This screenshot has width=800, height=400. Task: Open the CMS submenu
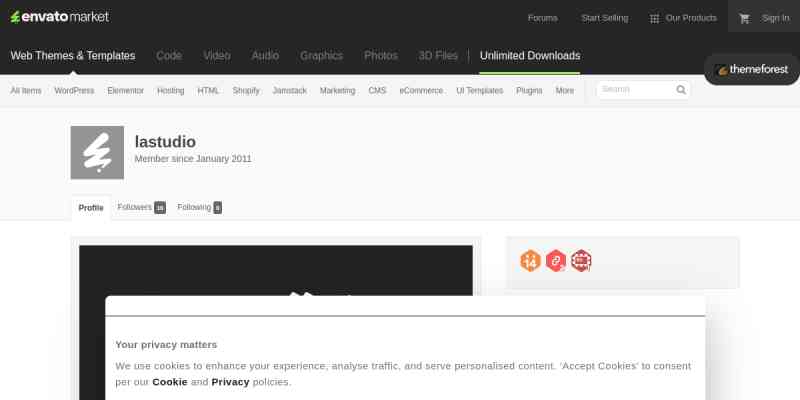click(378, 91)
